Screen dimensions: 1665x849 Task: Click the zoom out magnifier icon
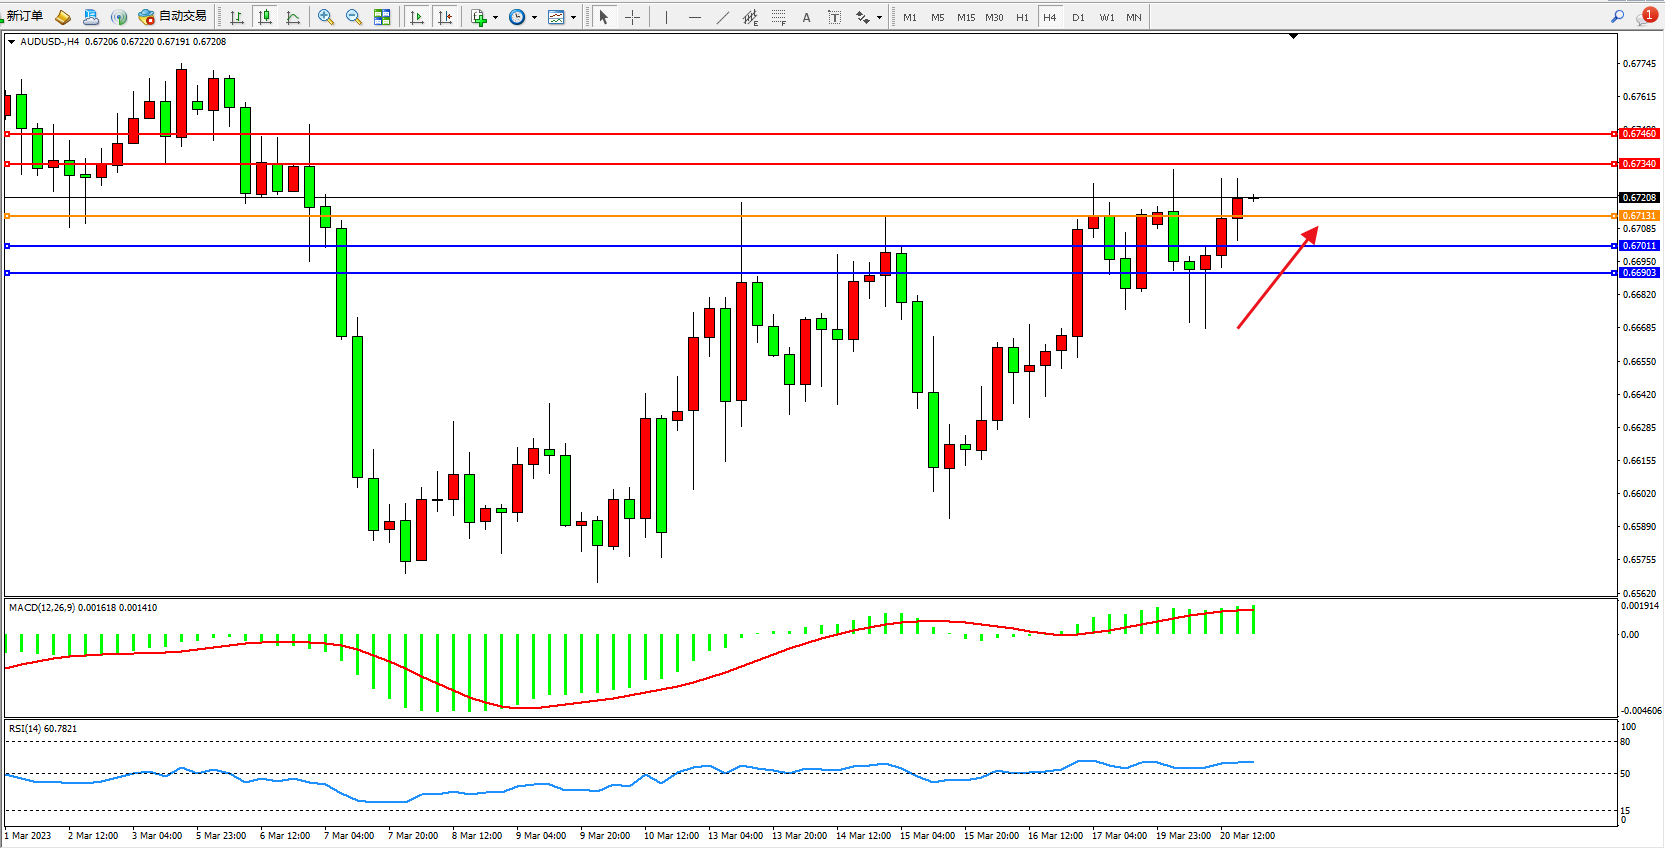pos(353,17)
